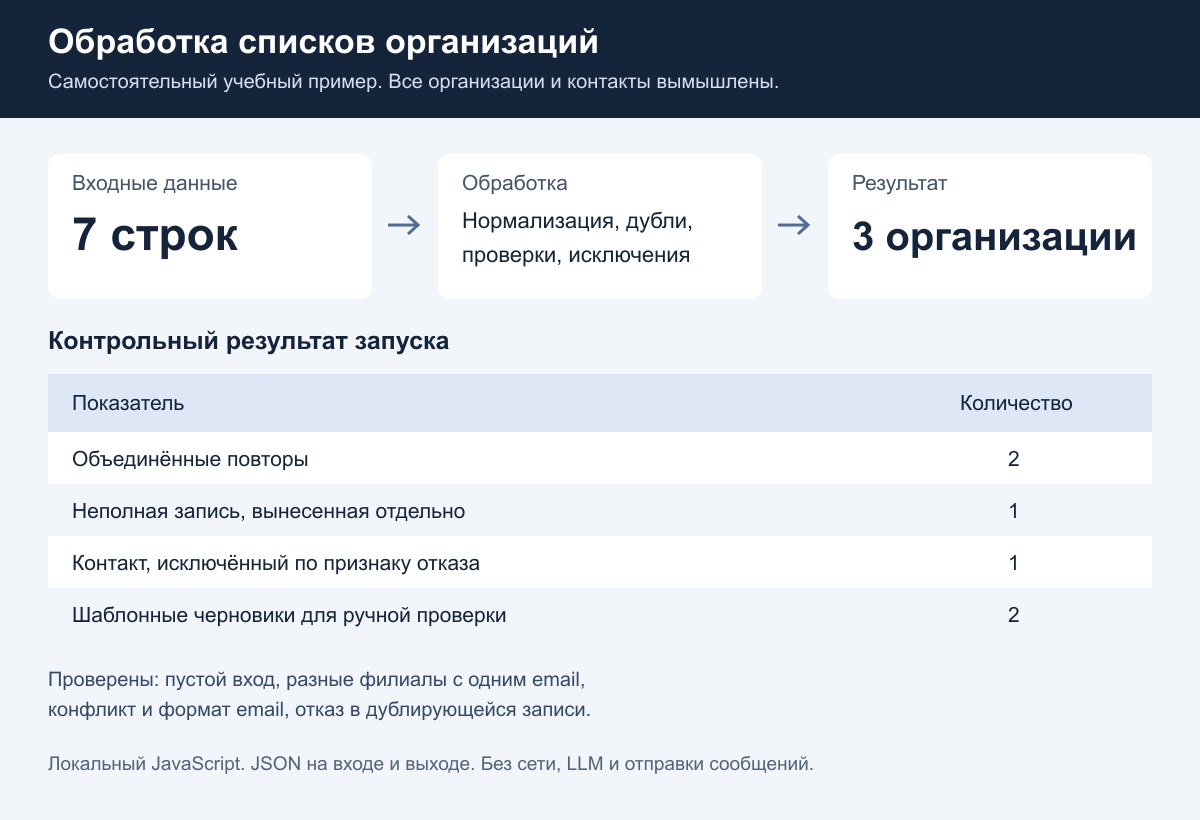The width and height of the screenshot is (1200, 820).
Task: Click the "Количество" column header
Action: (1016, 403)
